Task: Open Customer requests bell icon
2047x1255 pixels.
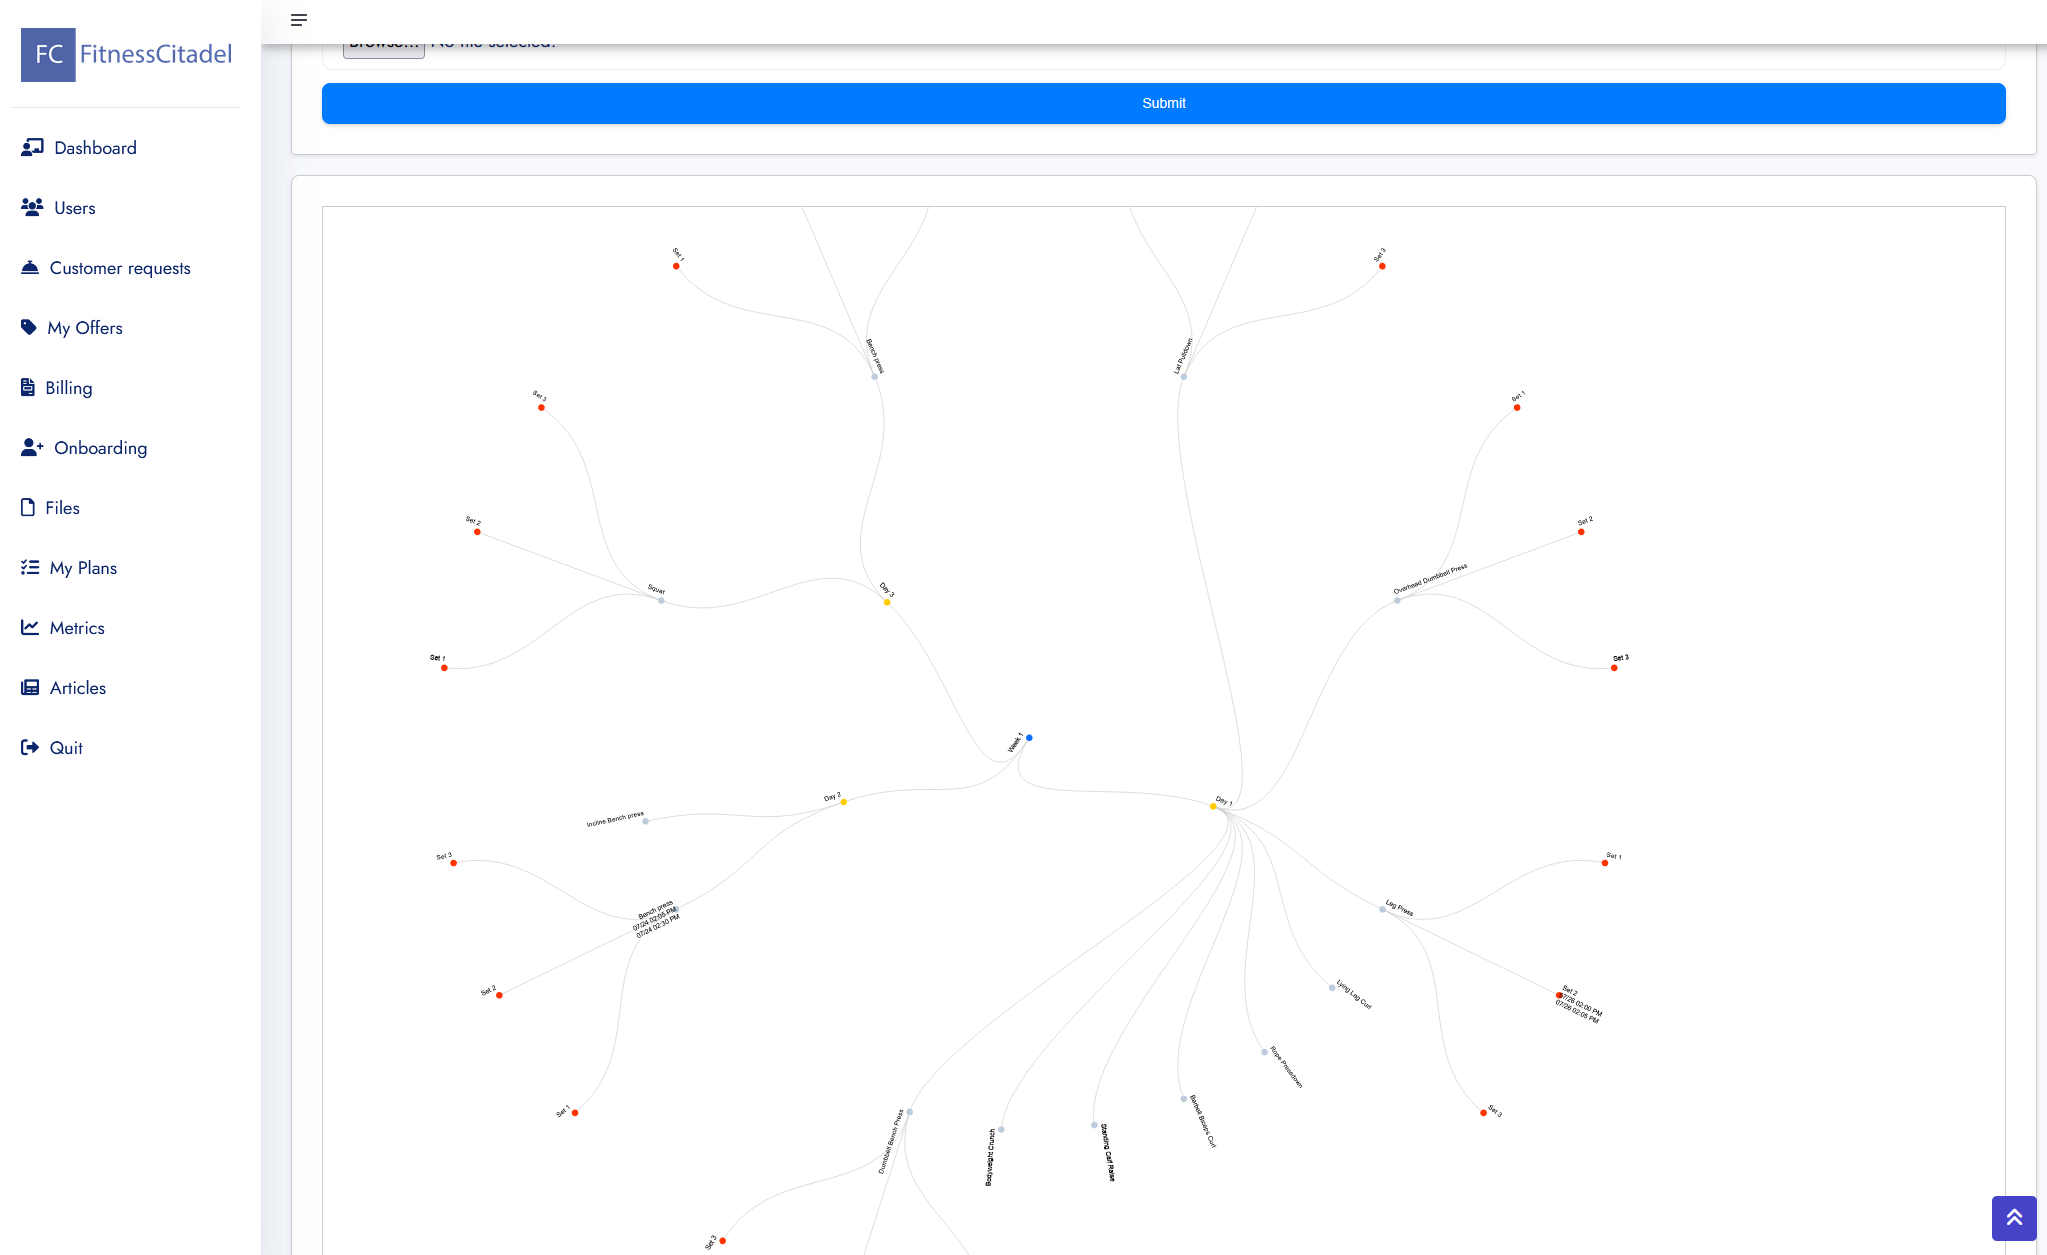Action: click(30, 268)
